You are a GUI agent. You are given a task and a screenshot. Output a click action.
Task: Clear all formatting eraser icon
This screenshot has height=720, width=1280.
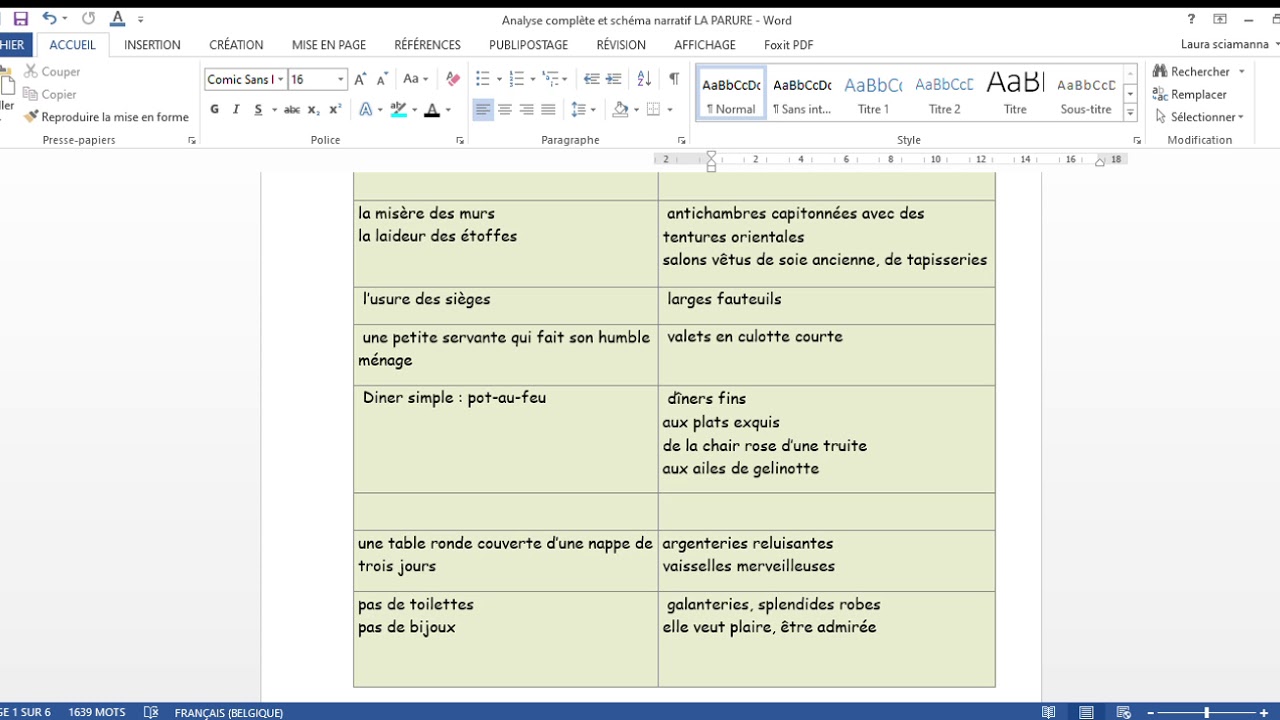[453, 79]
